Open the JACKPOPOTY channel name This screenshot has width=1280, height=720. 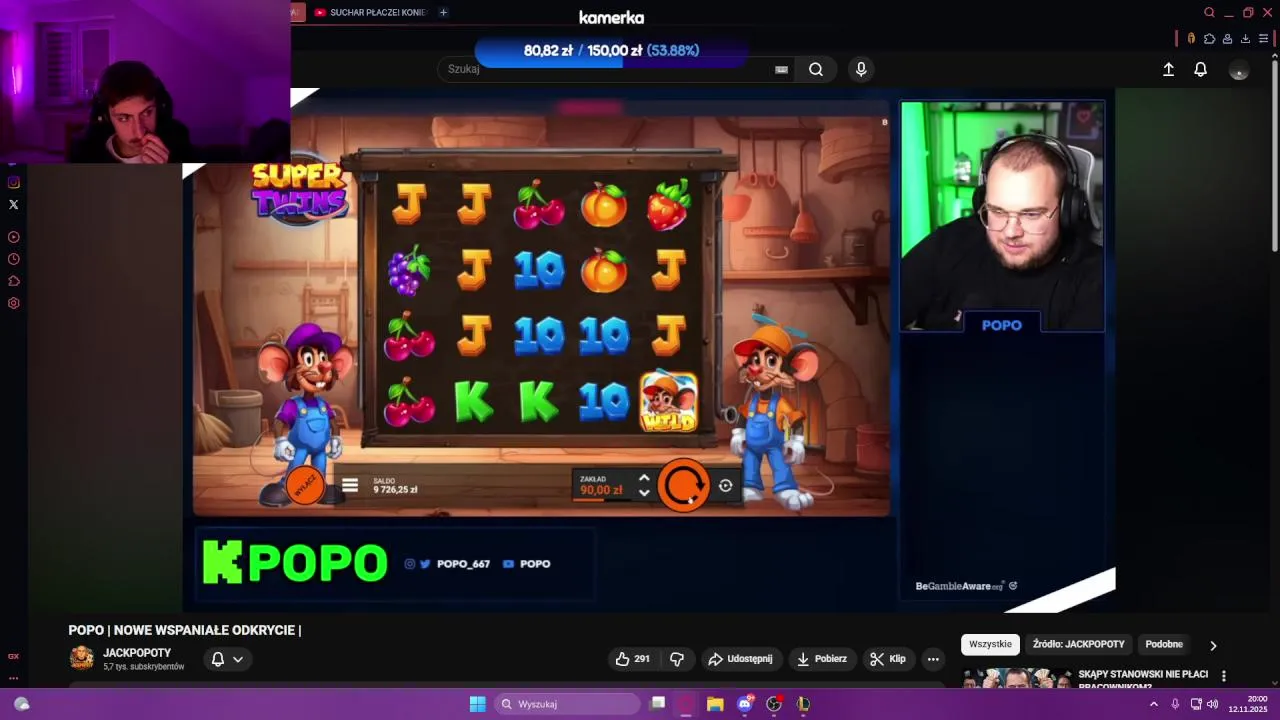(137, 653)
